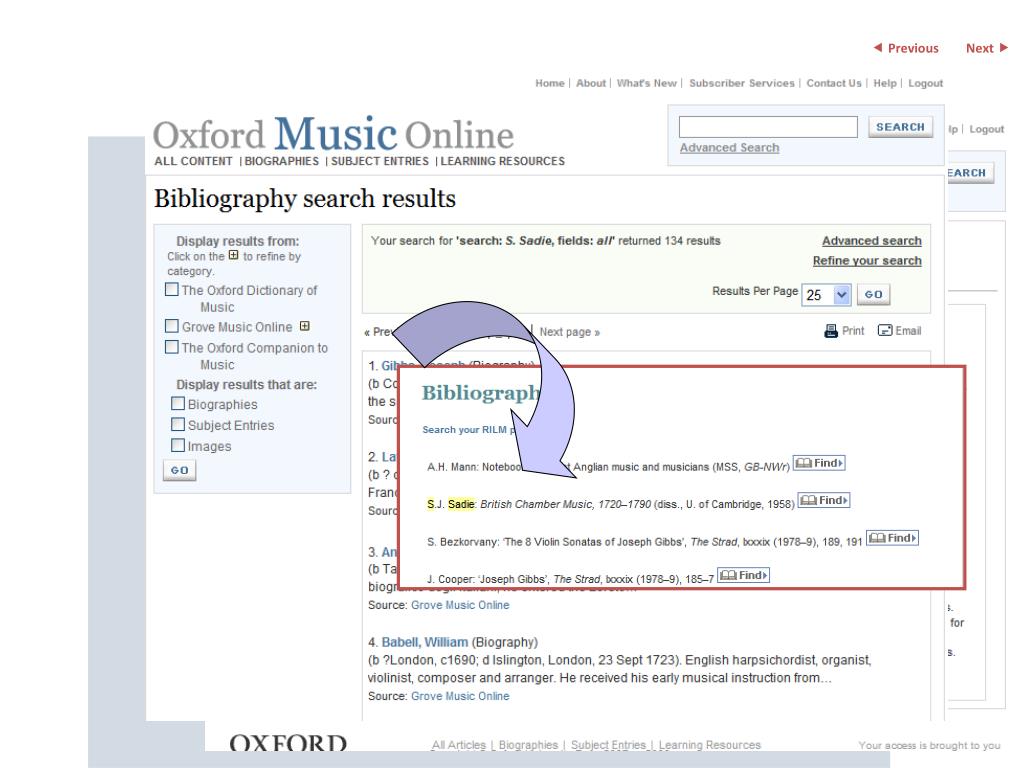1024x768 pixels.
Task: Open the Help link beside Logout
Action: coord(885,84)
